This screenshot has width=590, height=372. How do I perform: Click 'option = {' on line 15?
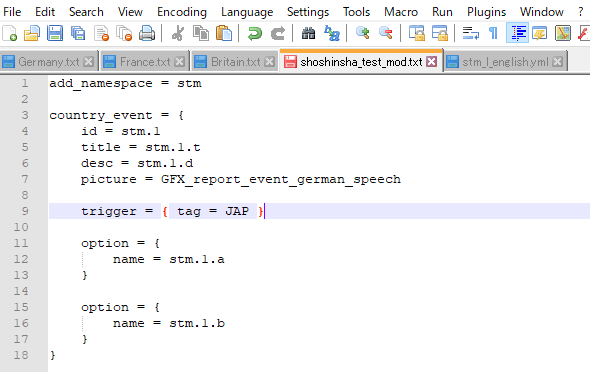point(120,307)
